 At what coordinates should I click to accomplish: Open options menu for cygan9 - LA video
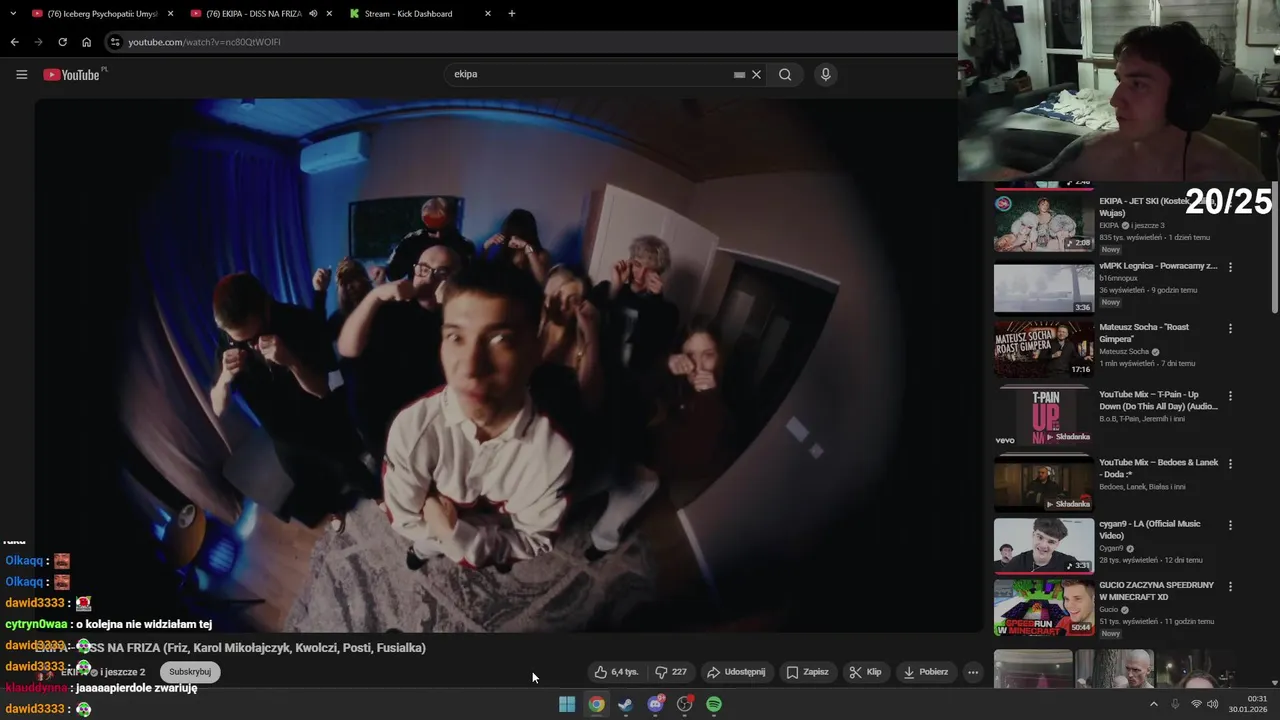click(1230, 525)
